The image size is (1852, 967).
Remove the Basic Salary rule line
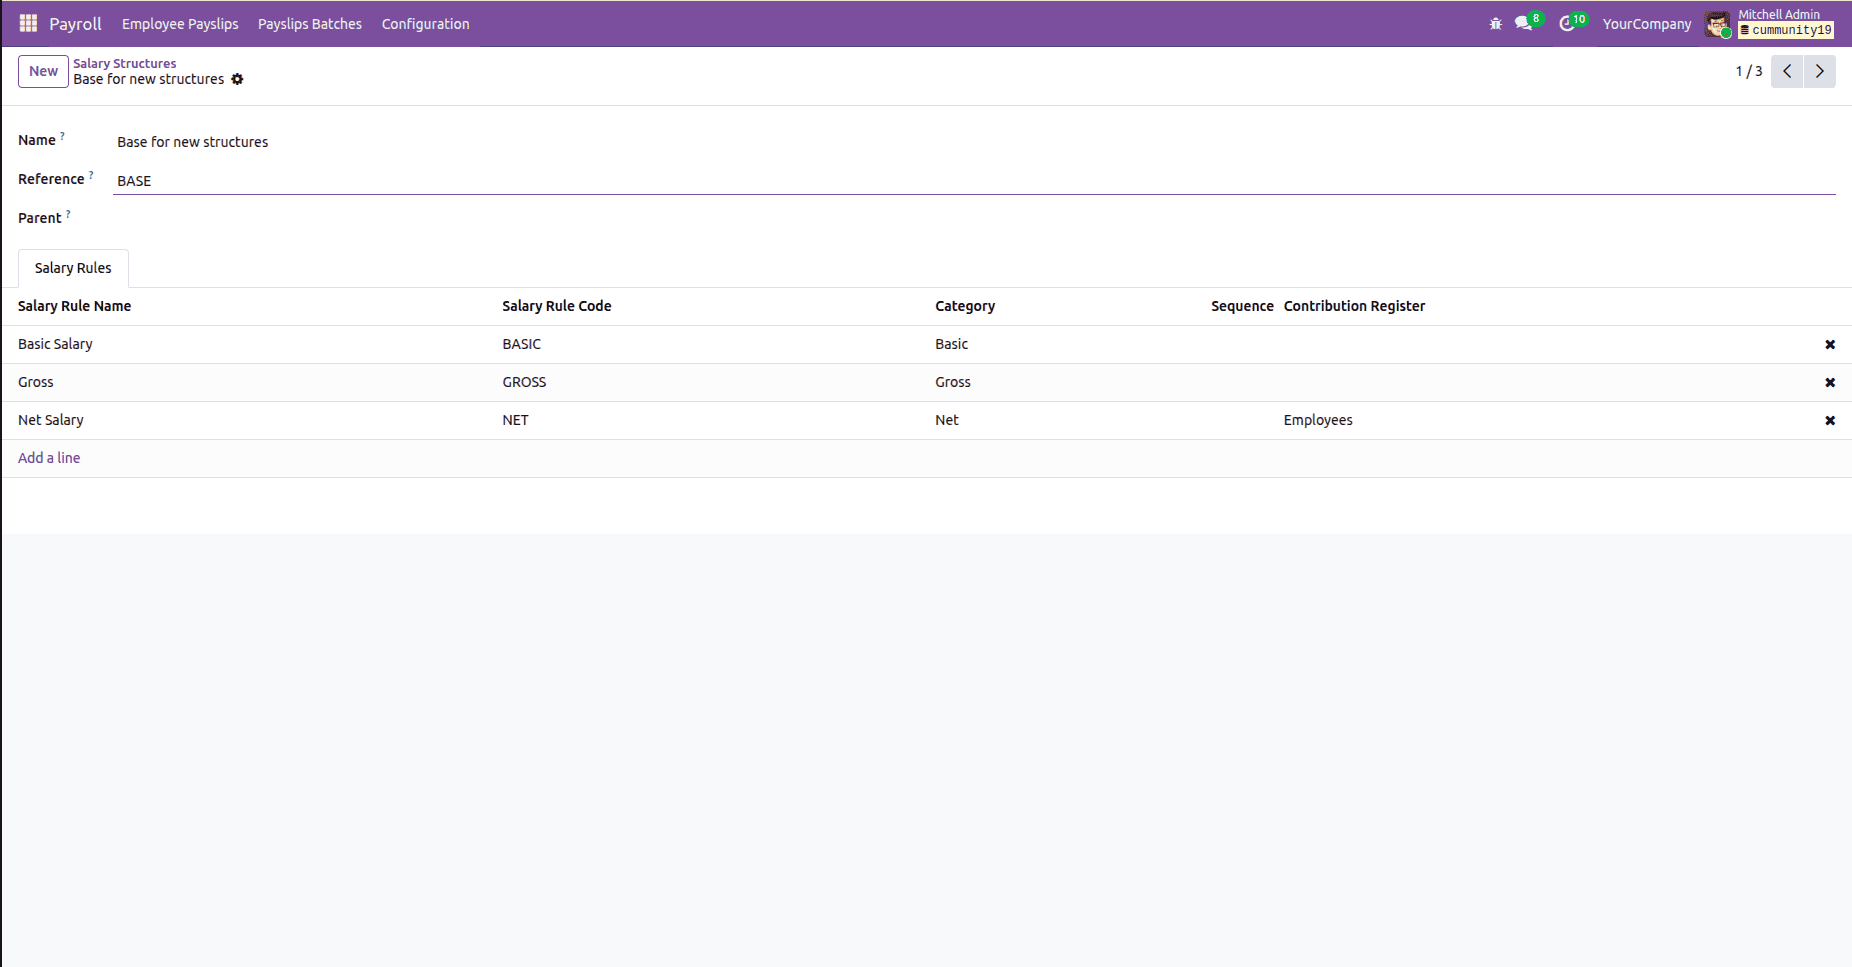pyautogui.click(x=1830, y=344)
